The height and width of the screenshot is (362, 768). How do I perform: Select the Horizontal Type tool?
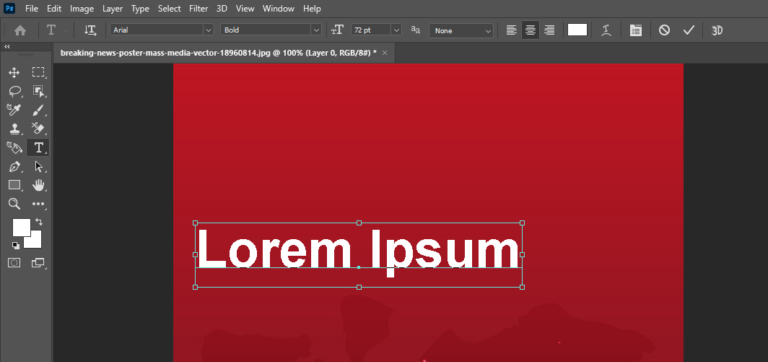[38, 147]
